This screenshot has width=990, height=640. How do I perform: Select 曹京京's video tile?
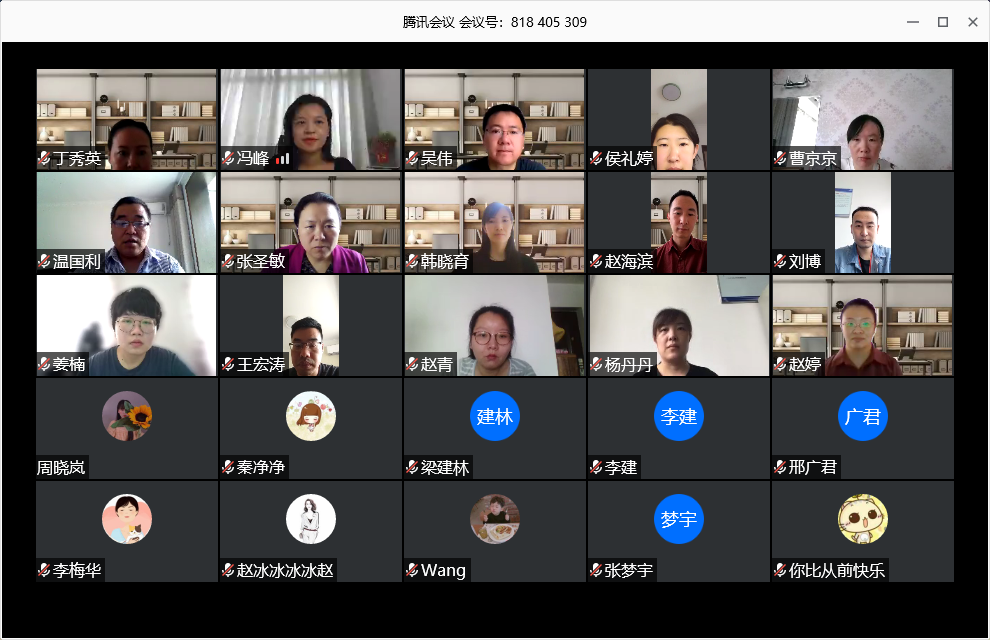coord(862,119)
